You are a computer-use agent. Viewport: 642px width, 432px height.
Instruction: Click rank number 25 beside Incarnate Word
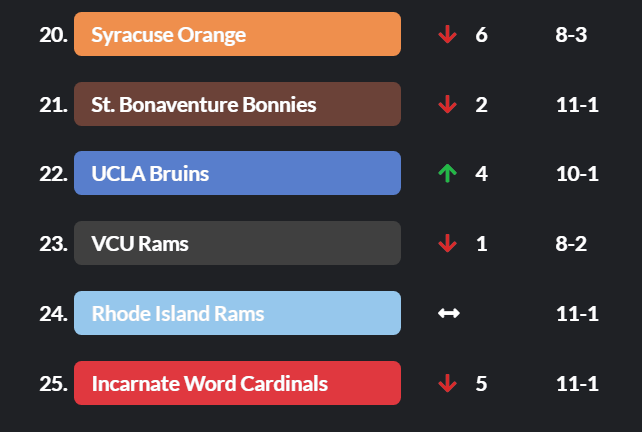(53, 383)
